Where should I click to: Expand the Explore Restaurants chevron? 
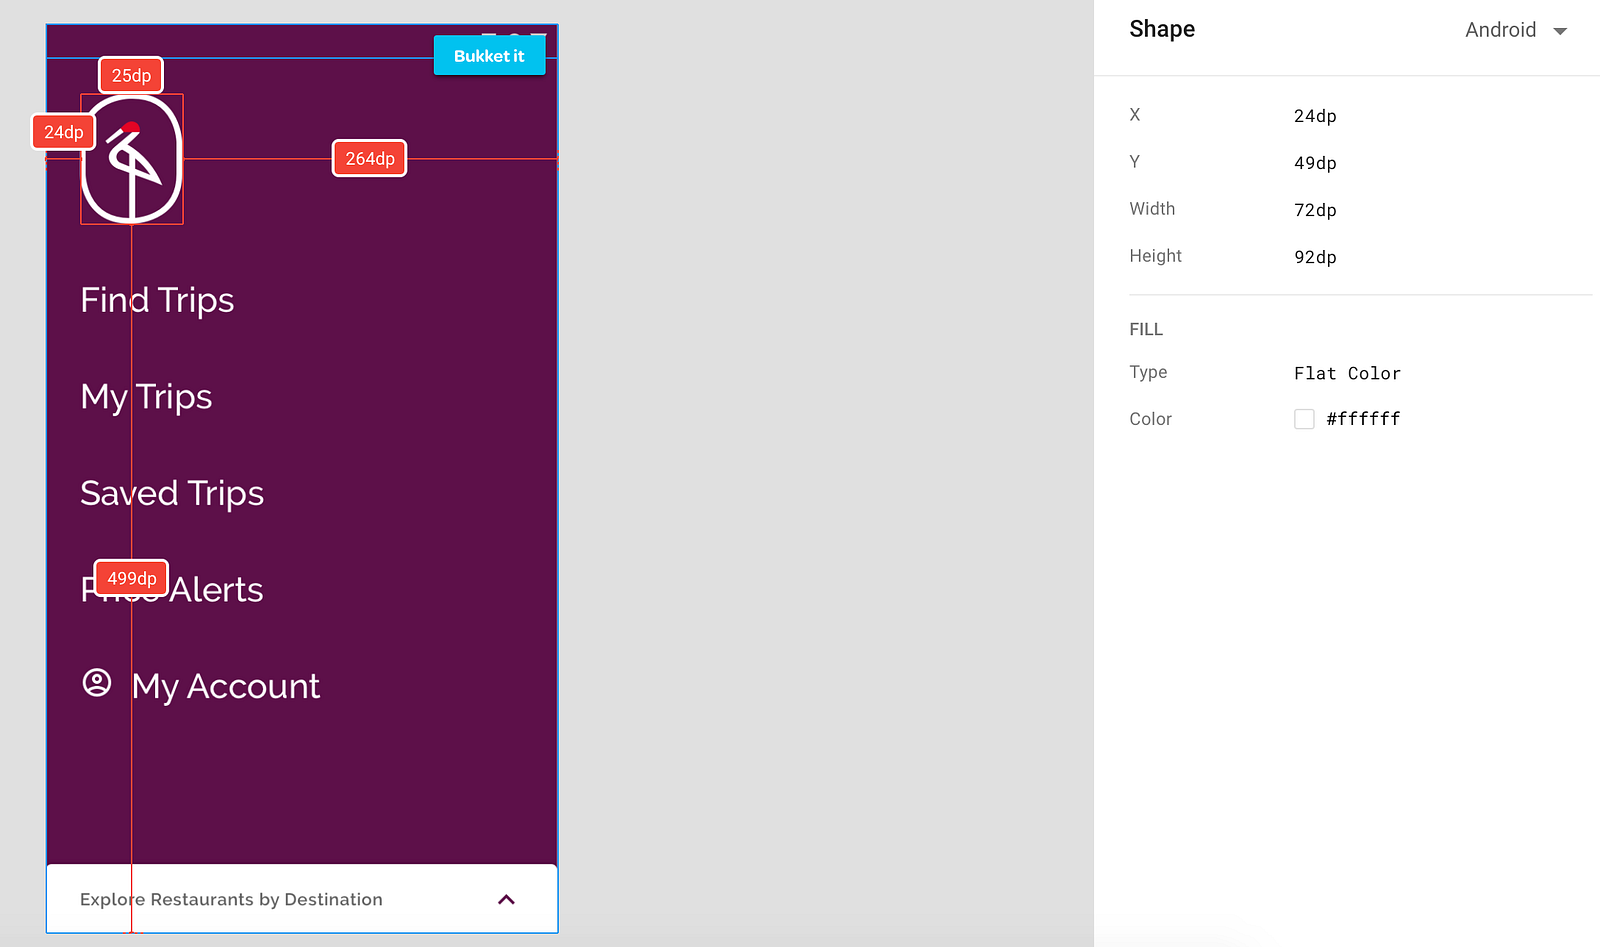click(x=506, y=900)
